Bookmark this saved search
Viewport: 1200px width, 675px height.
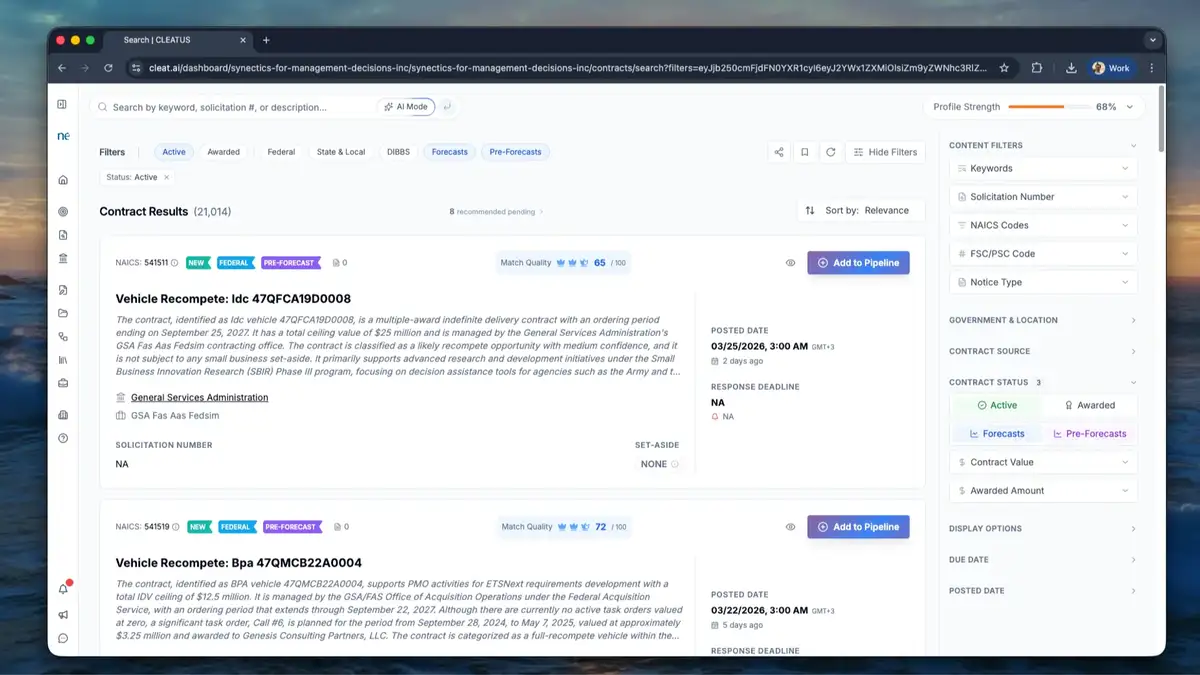point(804,152)
